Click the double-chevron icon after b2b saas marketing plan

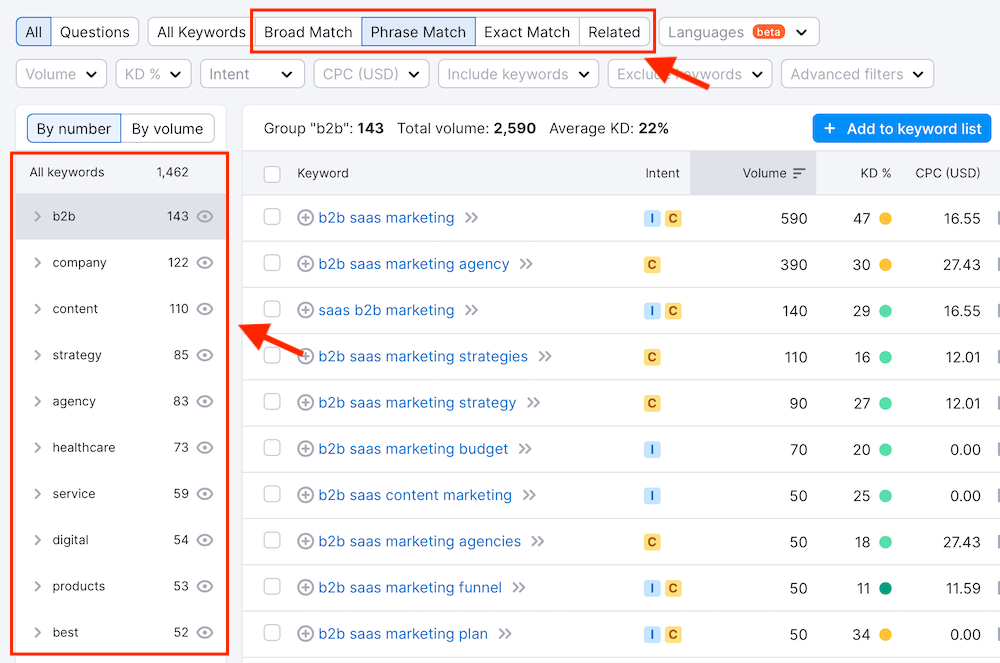(x=505, y=634)
